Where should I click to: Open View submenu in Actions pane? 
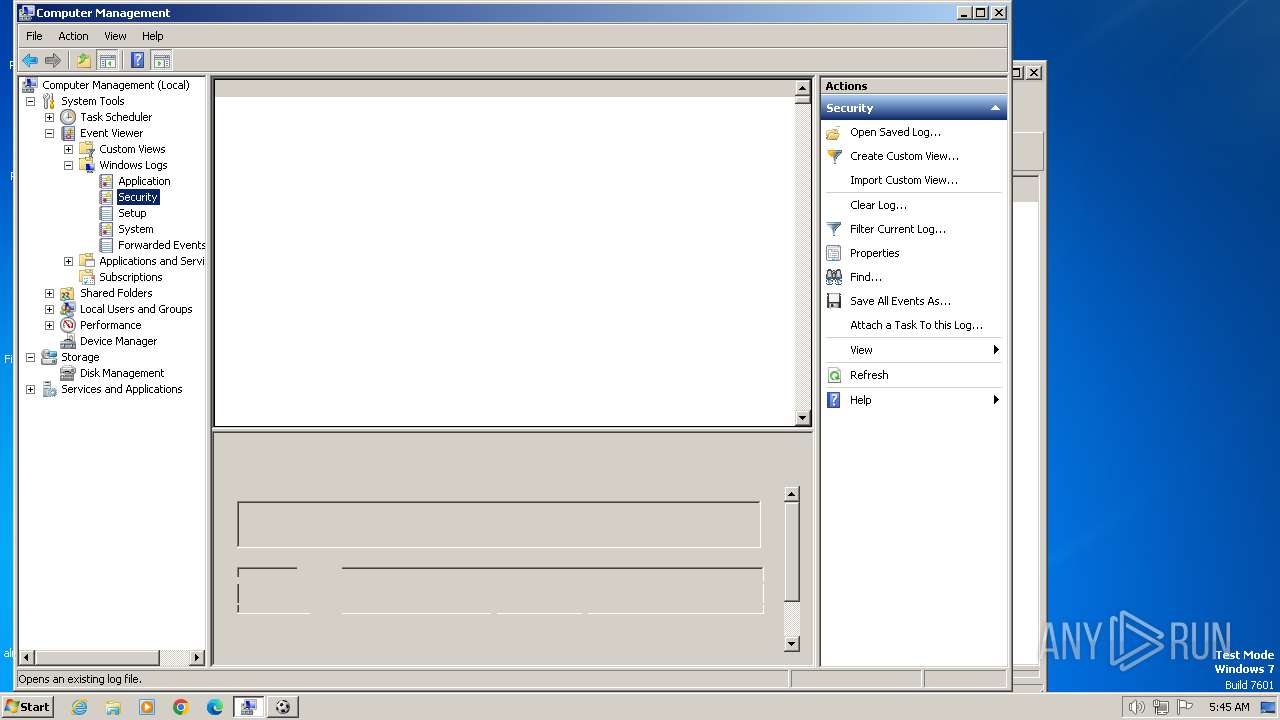tap(913, 350)
